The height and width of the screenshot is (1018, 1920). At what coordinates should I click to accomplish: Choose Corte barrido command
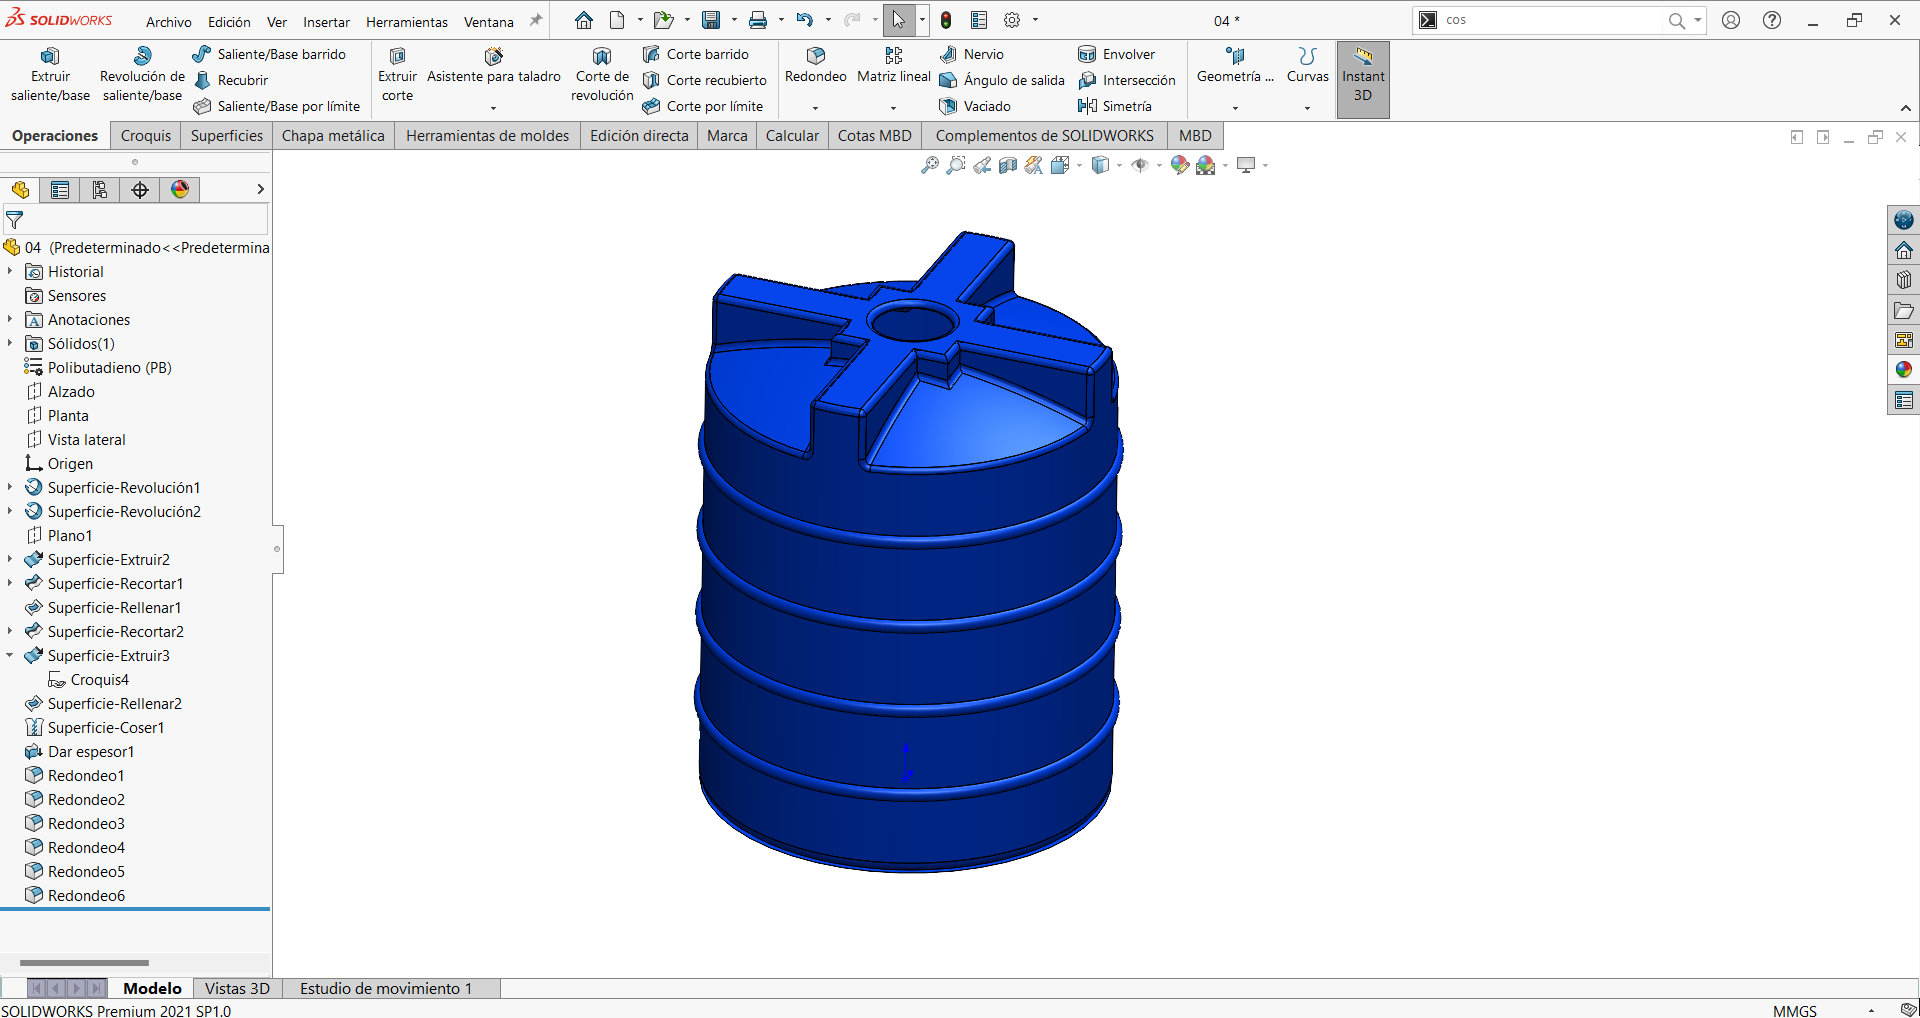696,54
